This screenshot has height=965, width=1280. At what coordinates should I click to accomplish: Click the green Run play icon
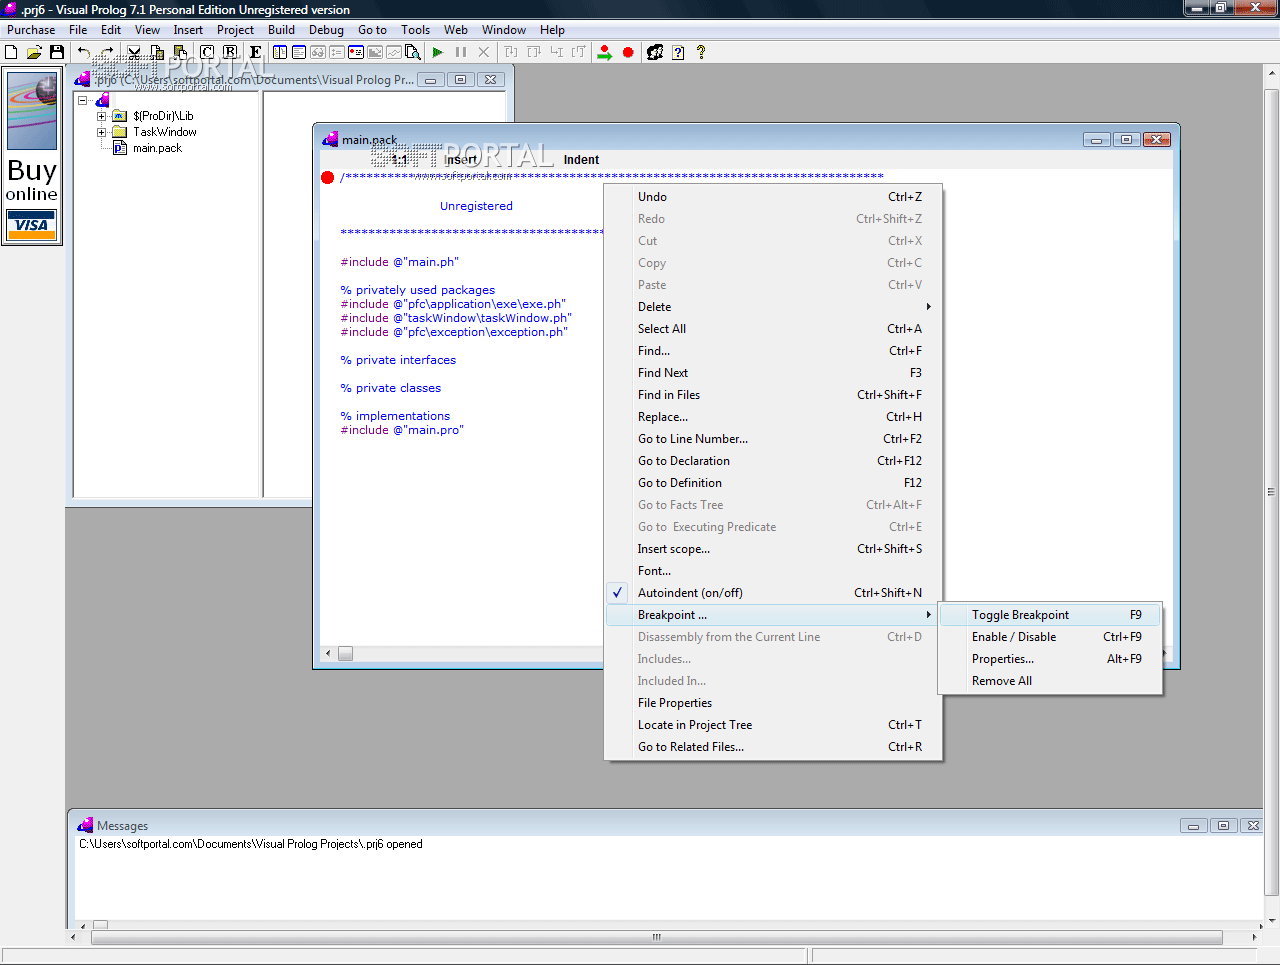[438, 52]
